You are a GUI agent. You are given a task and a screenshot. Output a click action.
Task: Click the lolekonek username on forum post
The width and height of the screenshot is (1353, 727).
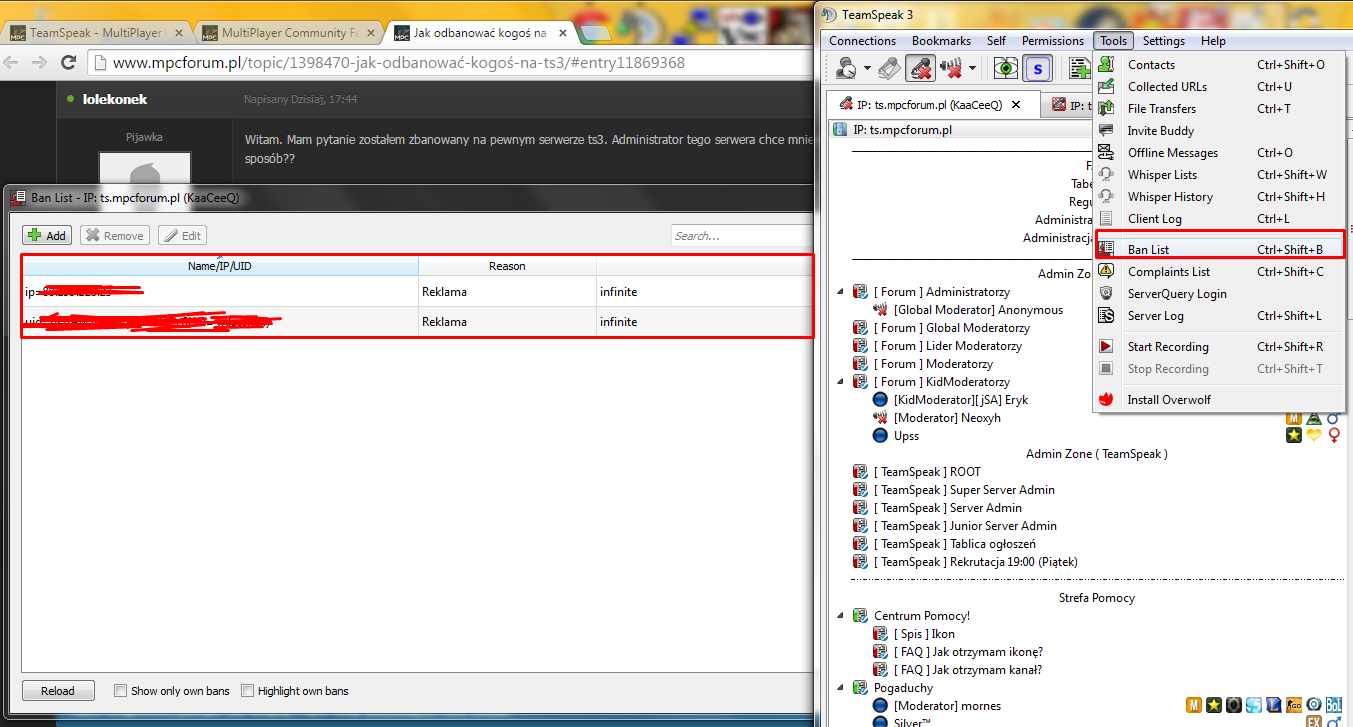[x=113, y=99]
